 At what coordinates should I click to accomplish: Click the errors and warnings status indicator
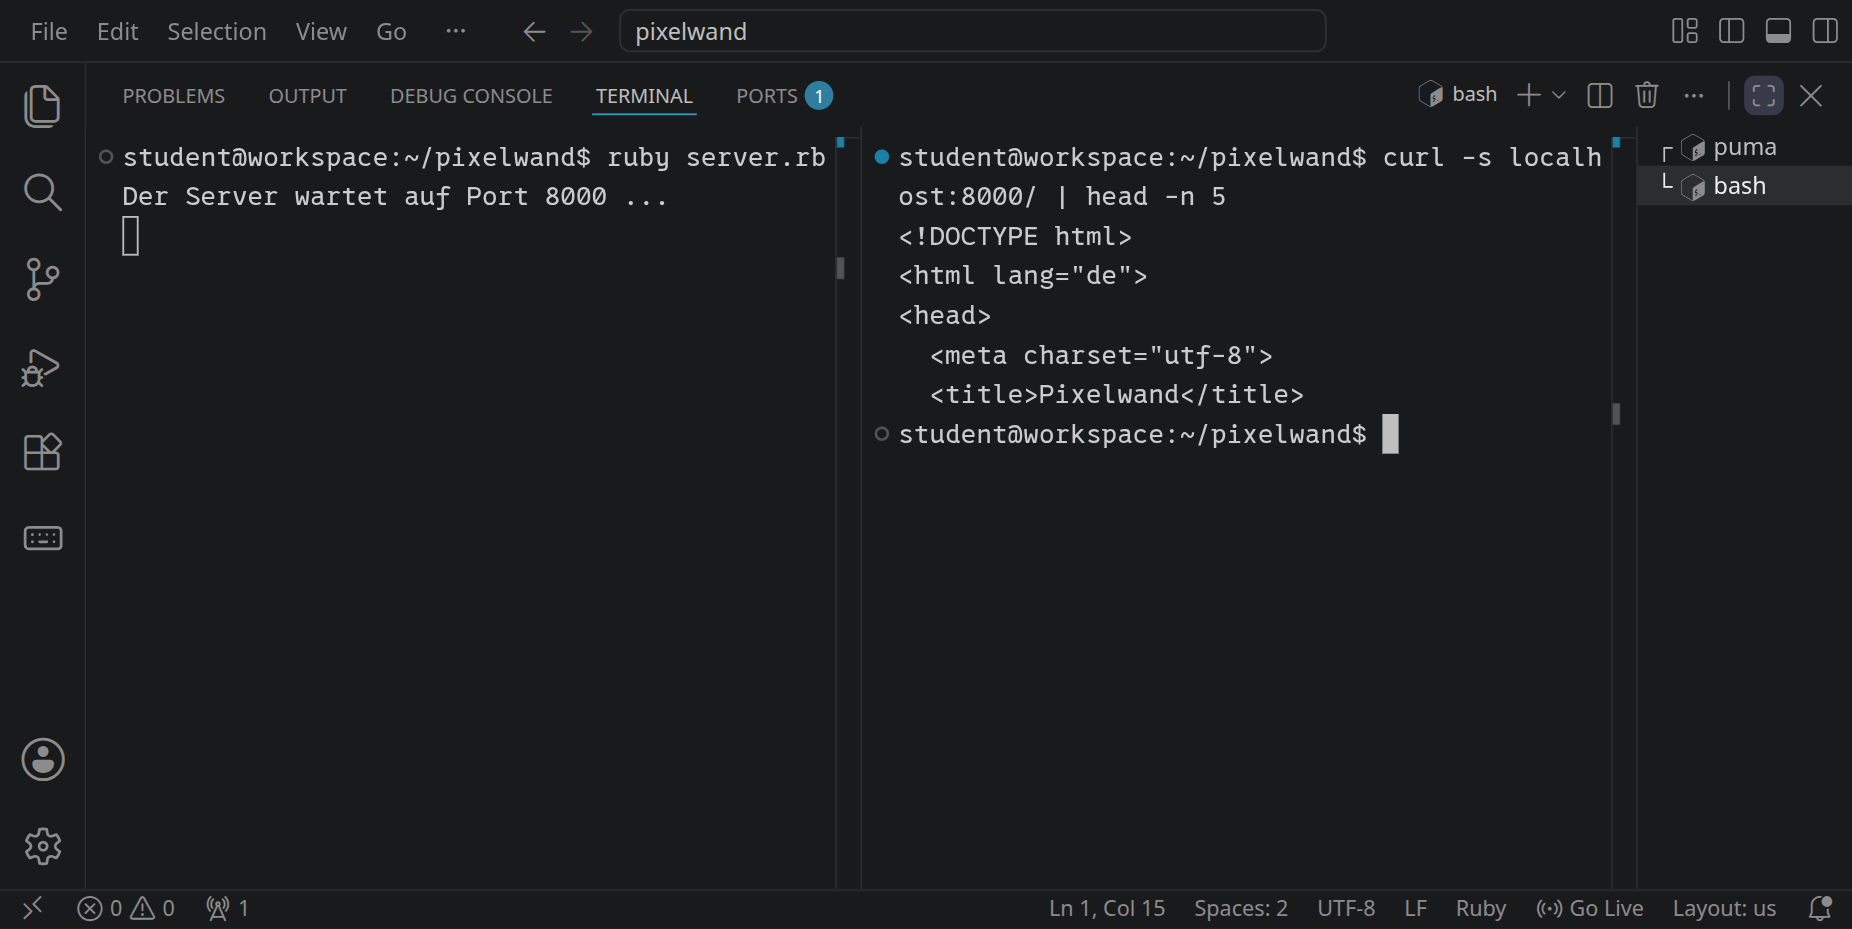coord(126,908)
